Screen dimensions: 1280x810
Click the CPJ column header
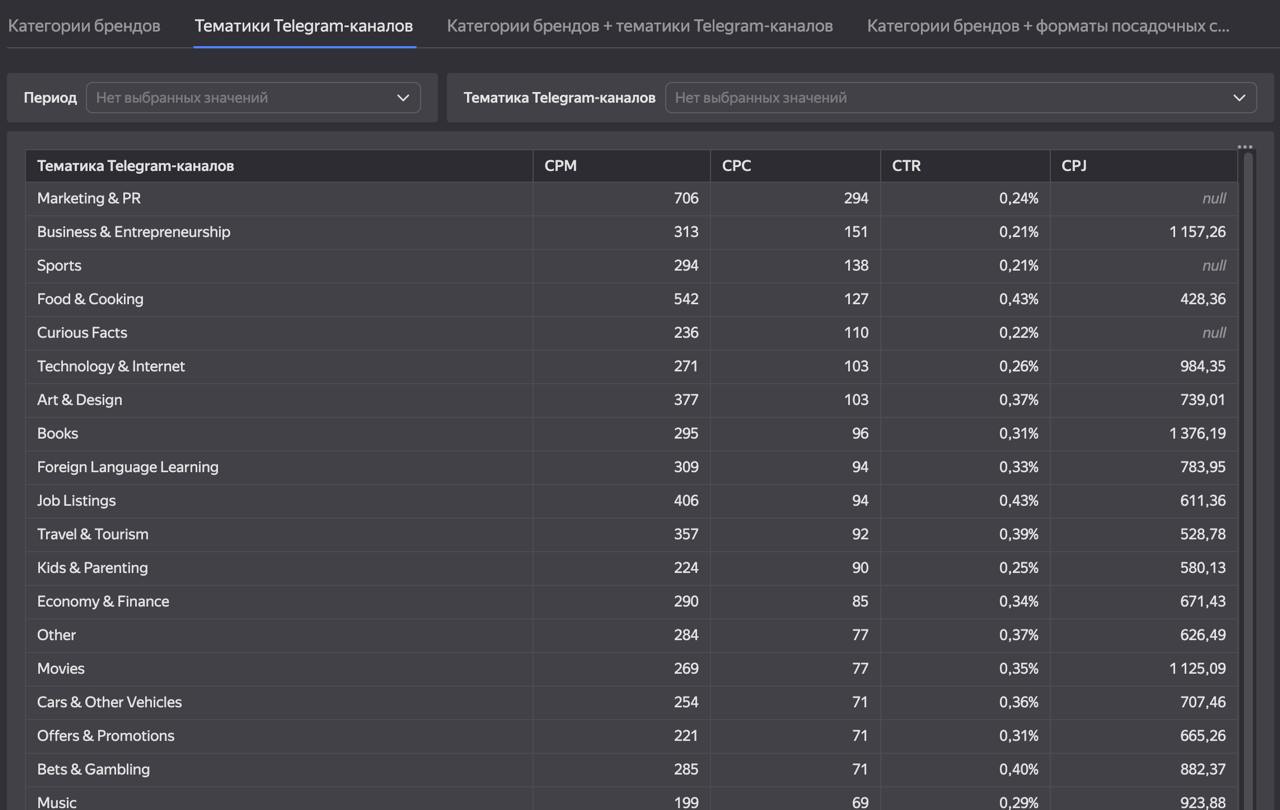coord(1074,166)
